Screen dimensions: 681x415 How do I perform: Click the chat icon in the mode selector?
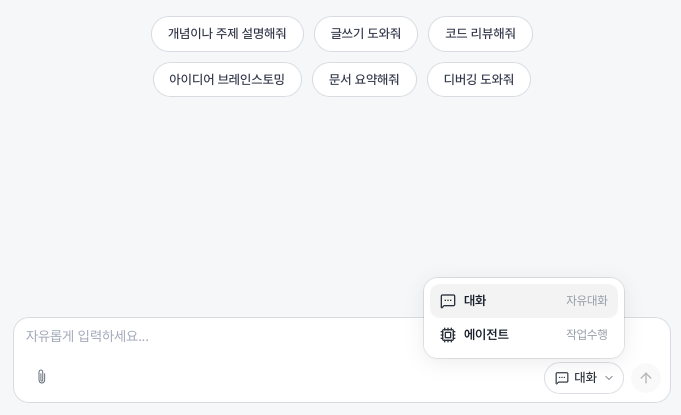click(x=562, y=378)
